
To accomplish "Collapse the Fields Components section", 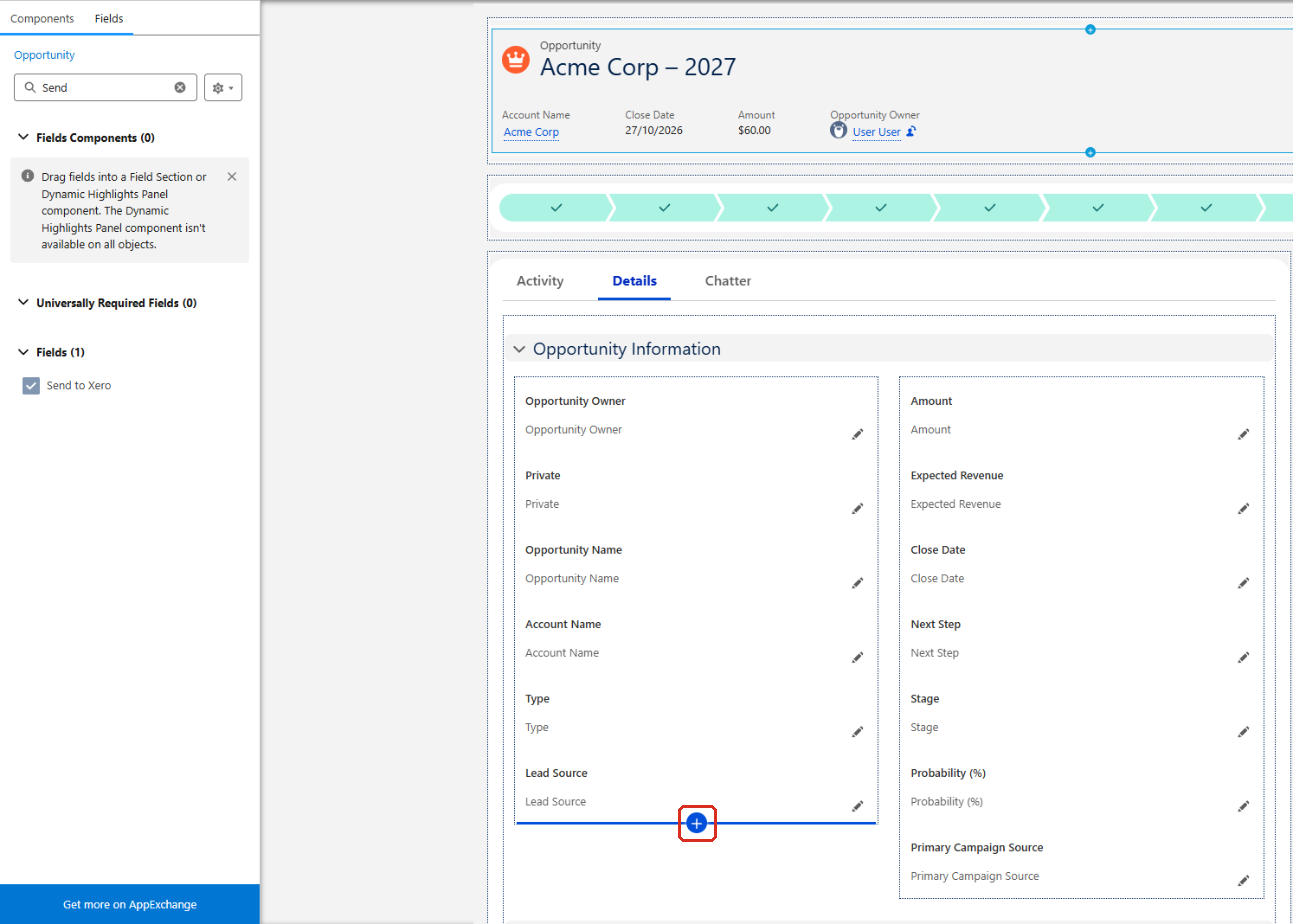I will (24, 137).
